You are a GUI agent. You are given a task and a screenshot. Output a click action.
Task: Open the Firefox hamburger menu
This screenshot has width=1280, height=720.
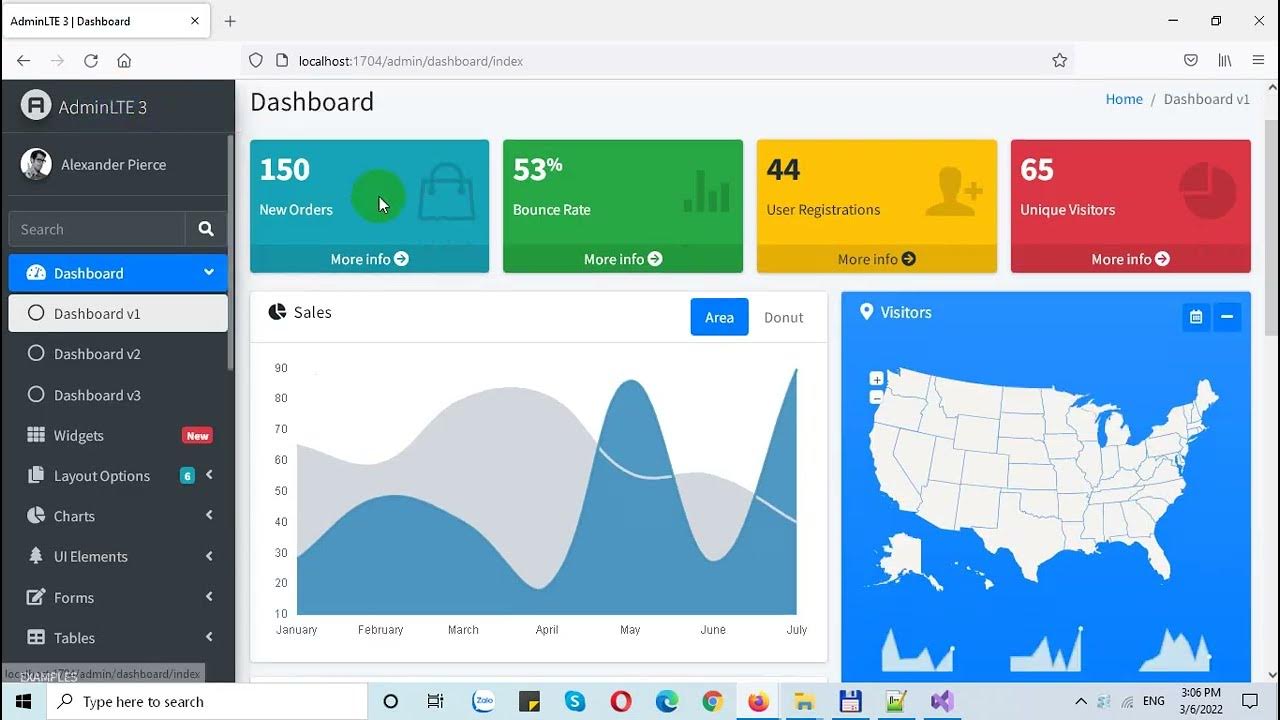pyautogui.click(x=1258, y=61)
